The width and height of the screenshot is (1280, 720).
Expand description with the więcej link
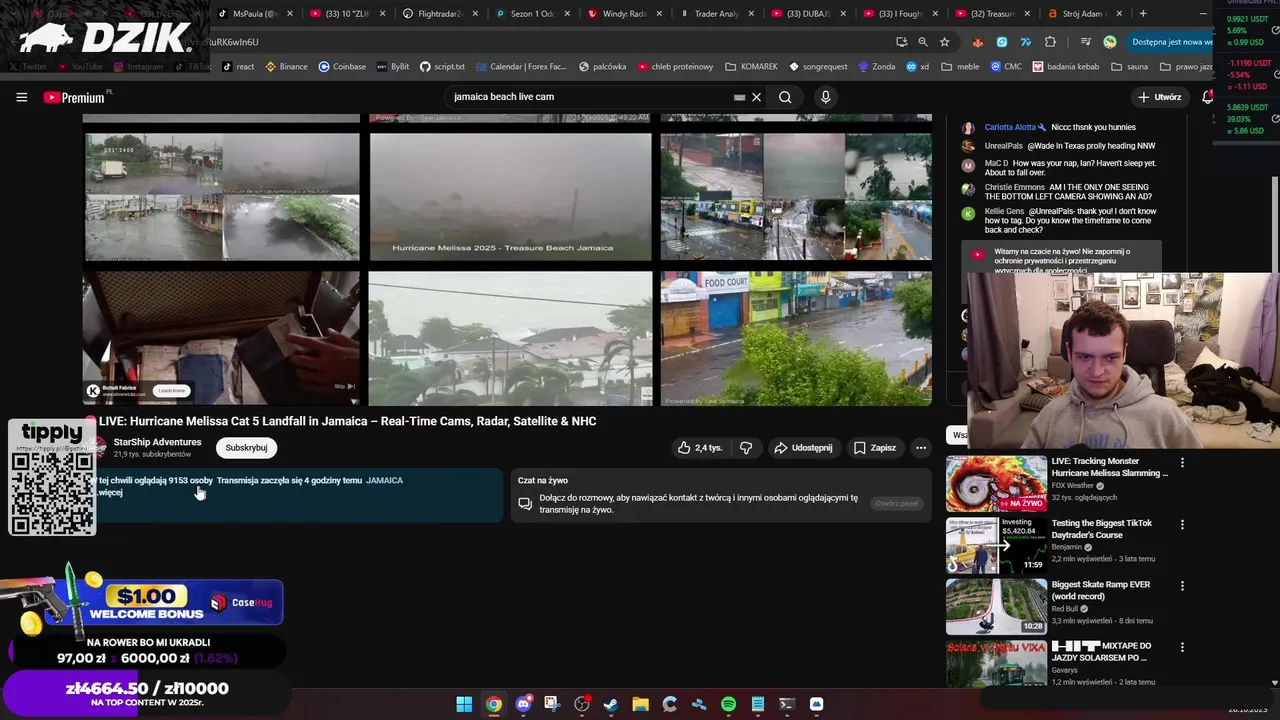pos(110,492)
